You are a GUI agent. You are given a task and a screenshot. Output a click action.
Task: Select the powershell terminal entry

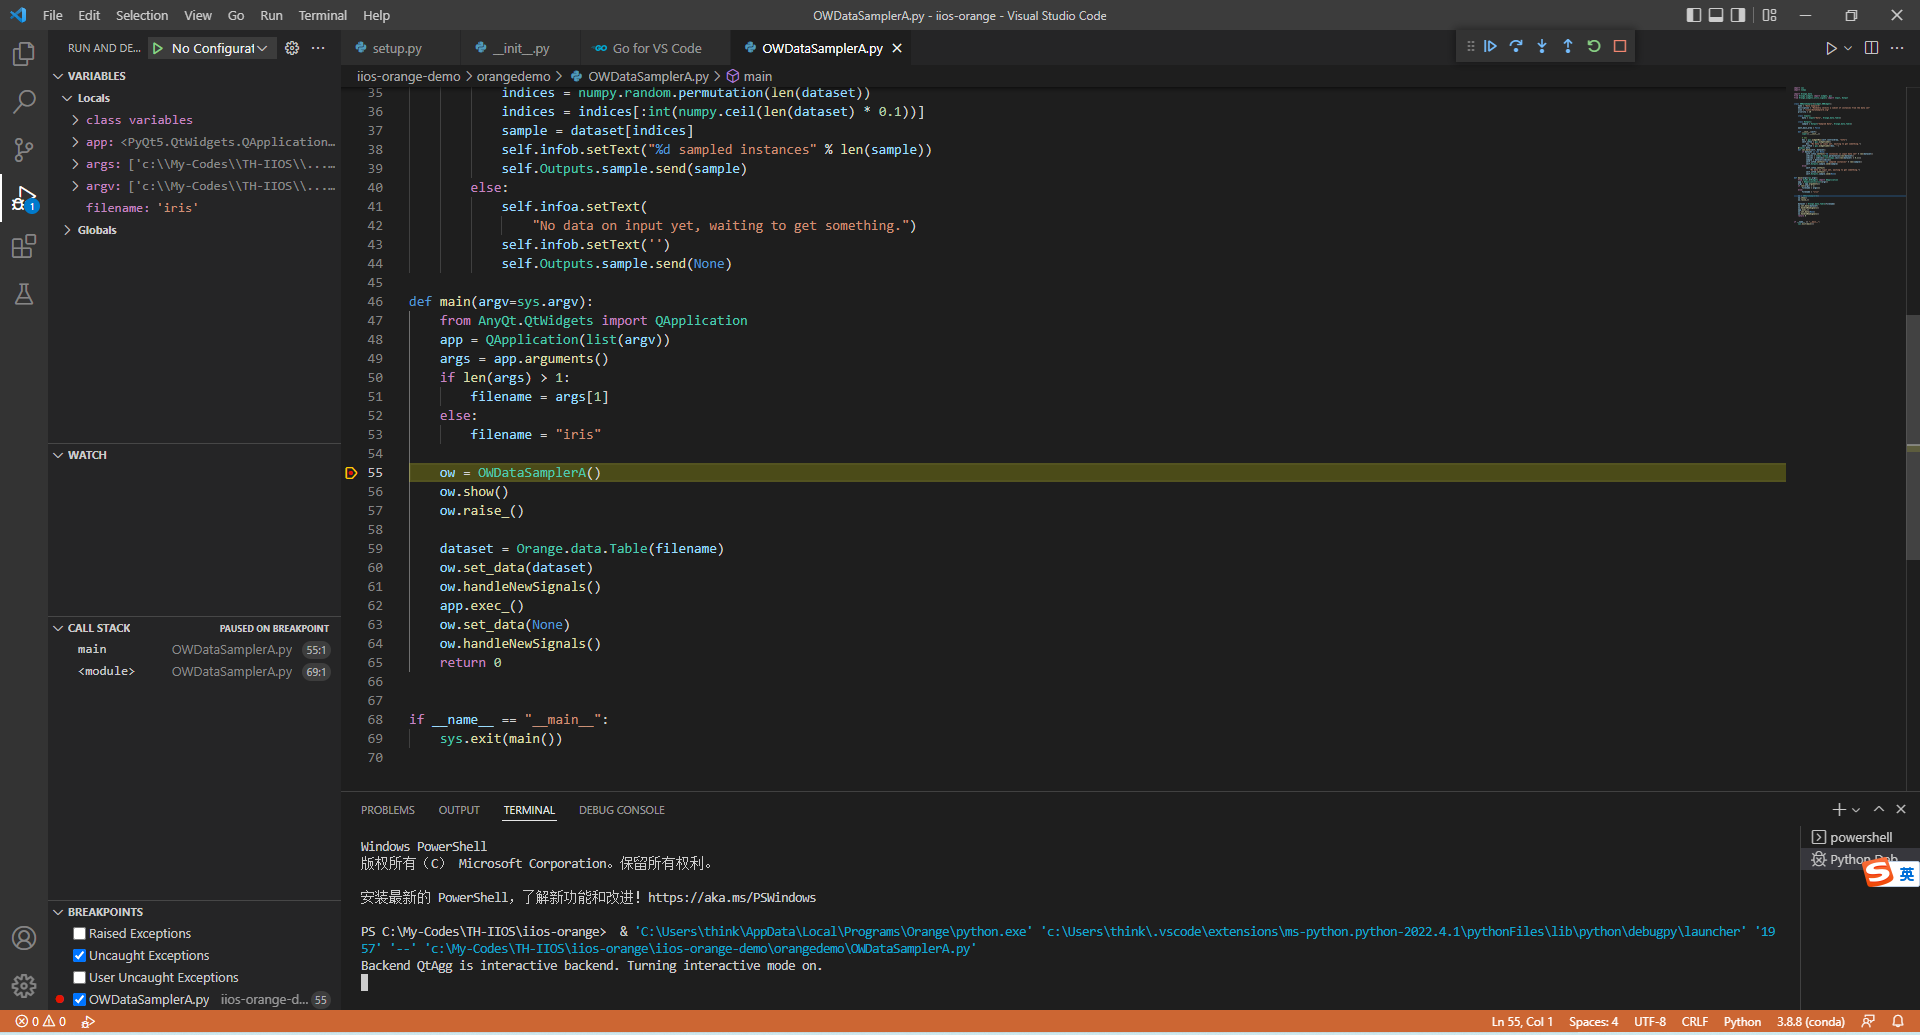[1859, 838]
